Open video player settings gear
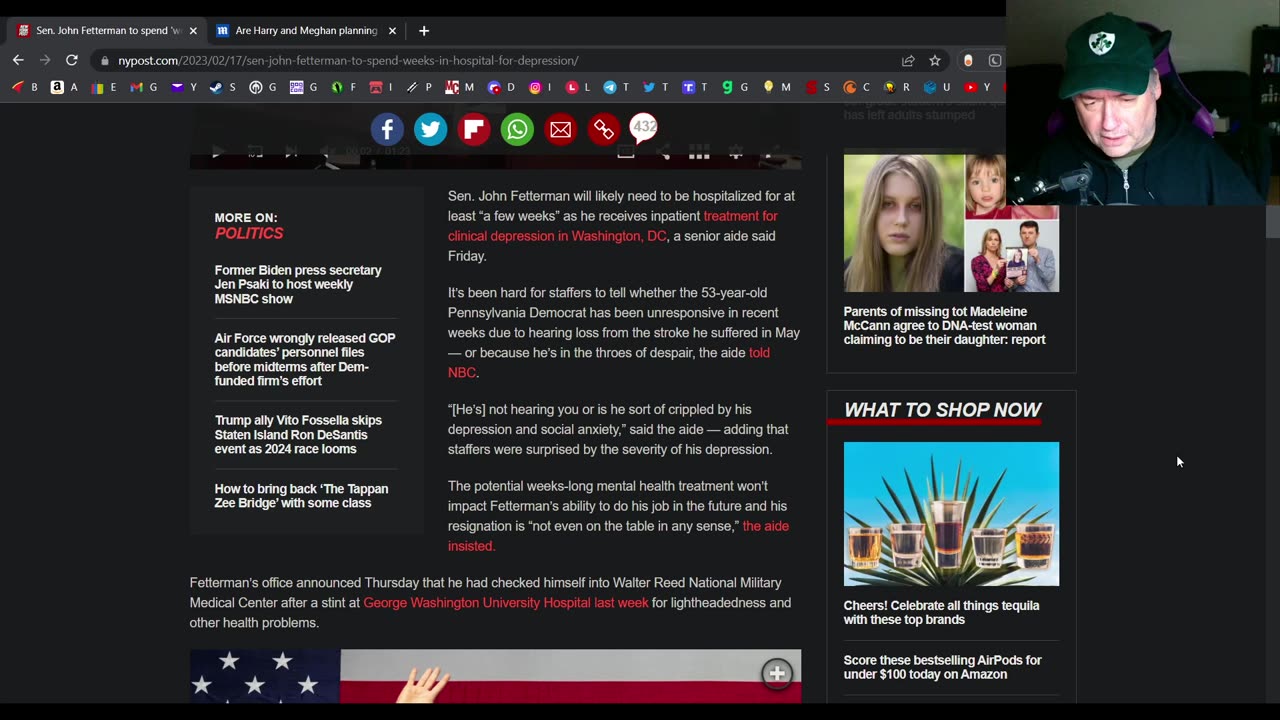Image resolution: width=1280 pixels, height=720 pixels. [x=735, y=152]
